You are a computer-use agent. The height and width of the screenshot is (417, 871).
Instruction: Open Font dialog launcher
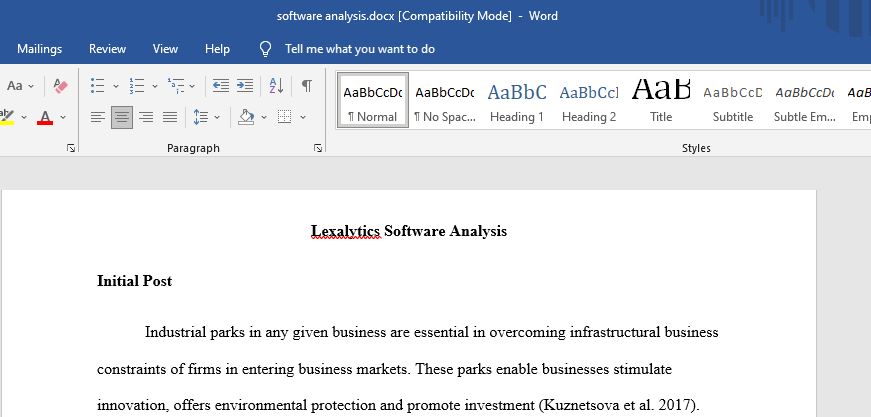click(71, 148)
